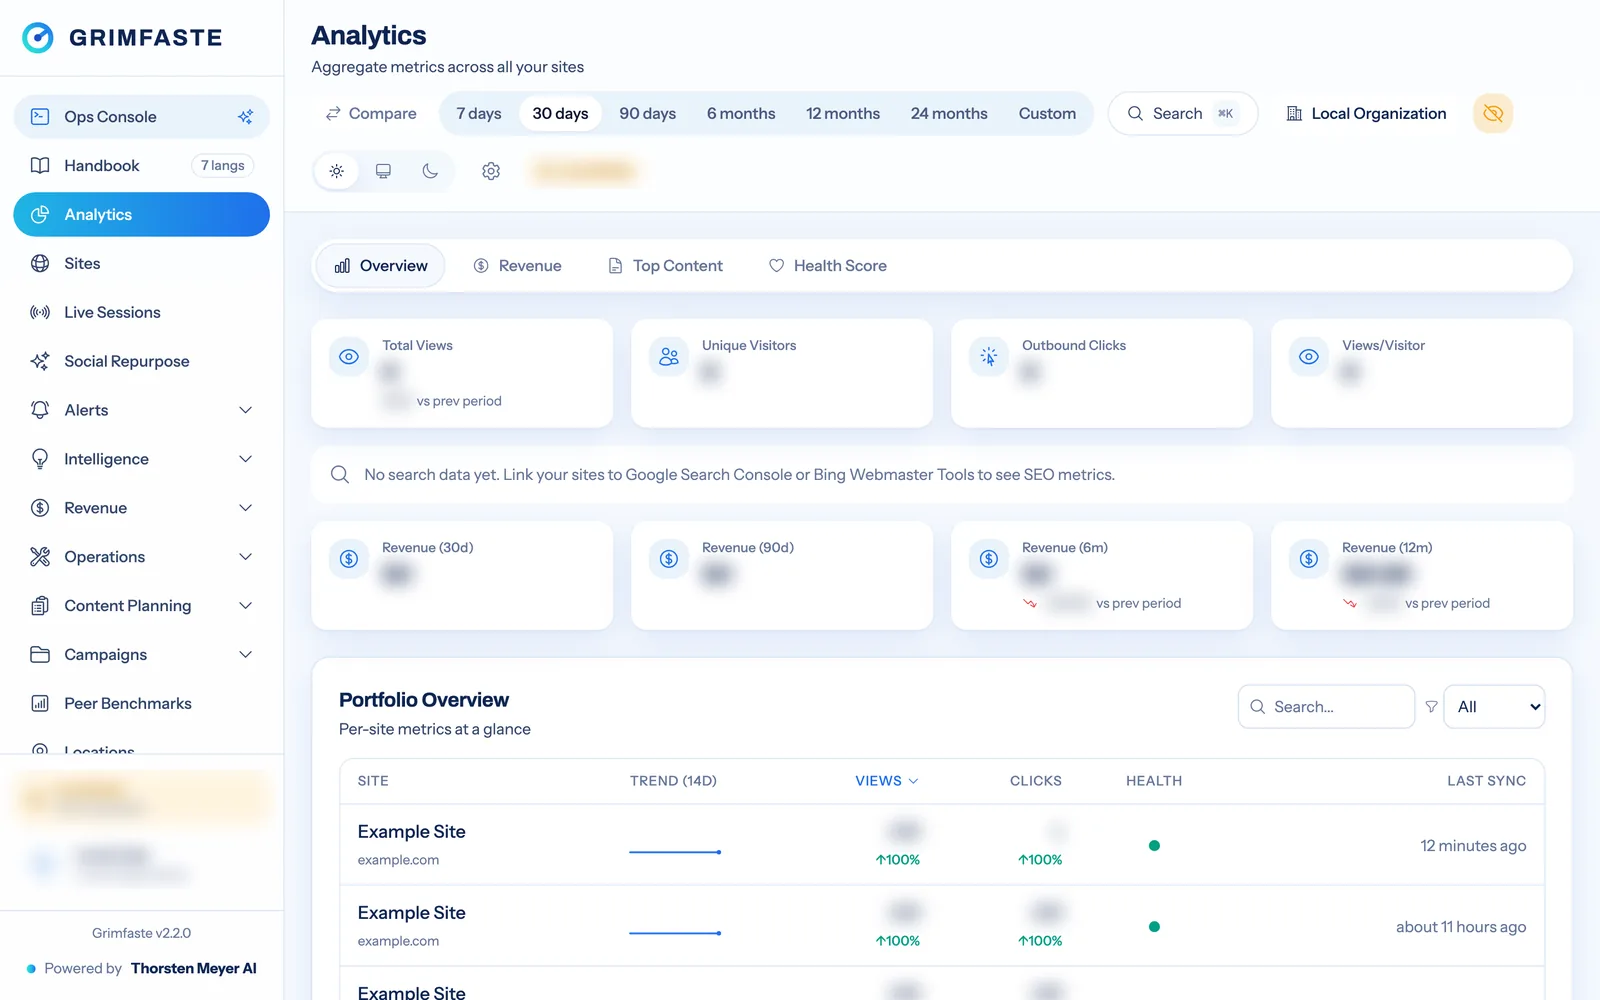This screenshot has width=1600, height=1000.
Task: Expand the Operations section chevron
Action: pyautogui.click(x=246, y=557)
